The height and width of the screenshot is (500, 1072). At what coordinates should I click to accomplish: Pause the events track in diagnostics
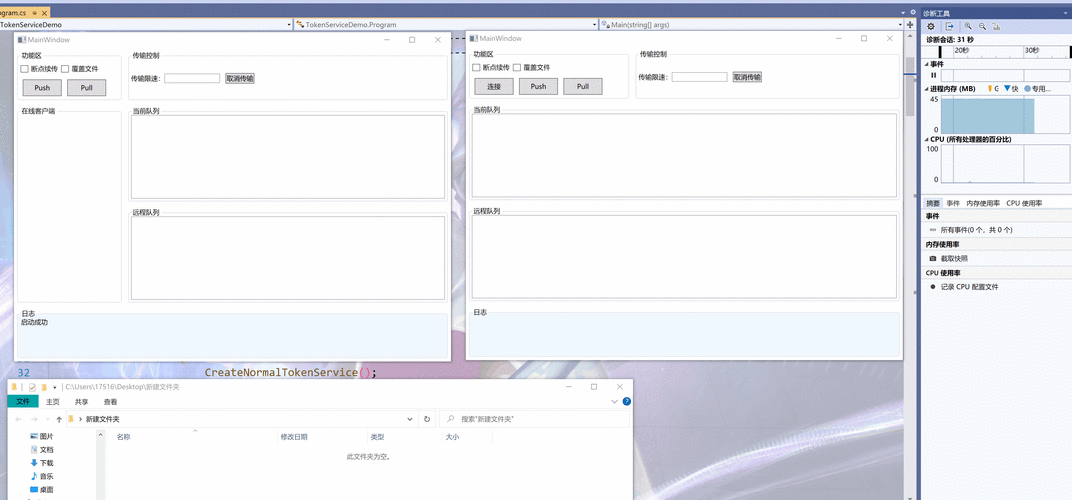pyautogui.click(x=934, y=75)
